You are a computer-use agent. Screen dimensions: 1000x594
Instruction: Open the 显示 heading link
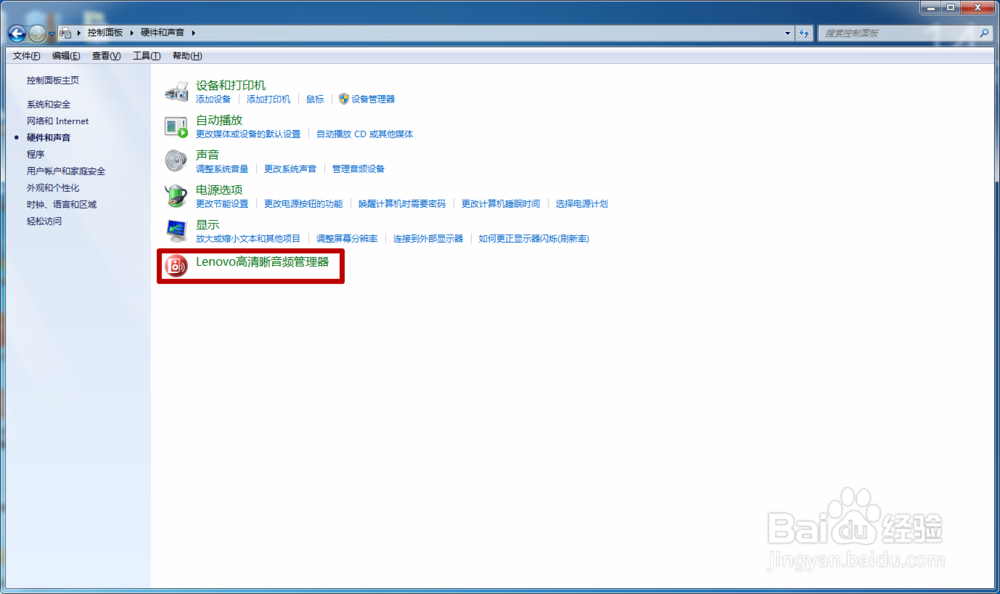pos(207,225)
